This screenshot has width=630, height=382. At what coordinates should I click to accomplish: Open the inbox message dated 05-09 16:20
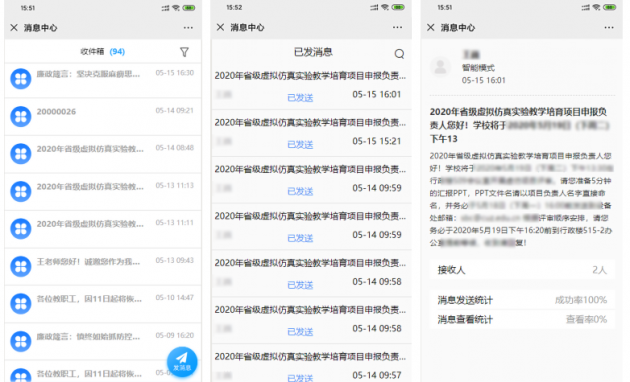(x=103, y=341)
